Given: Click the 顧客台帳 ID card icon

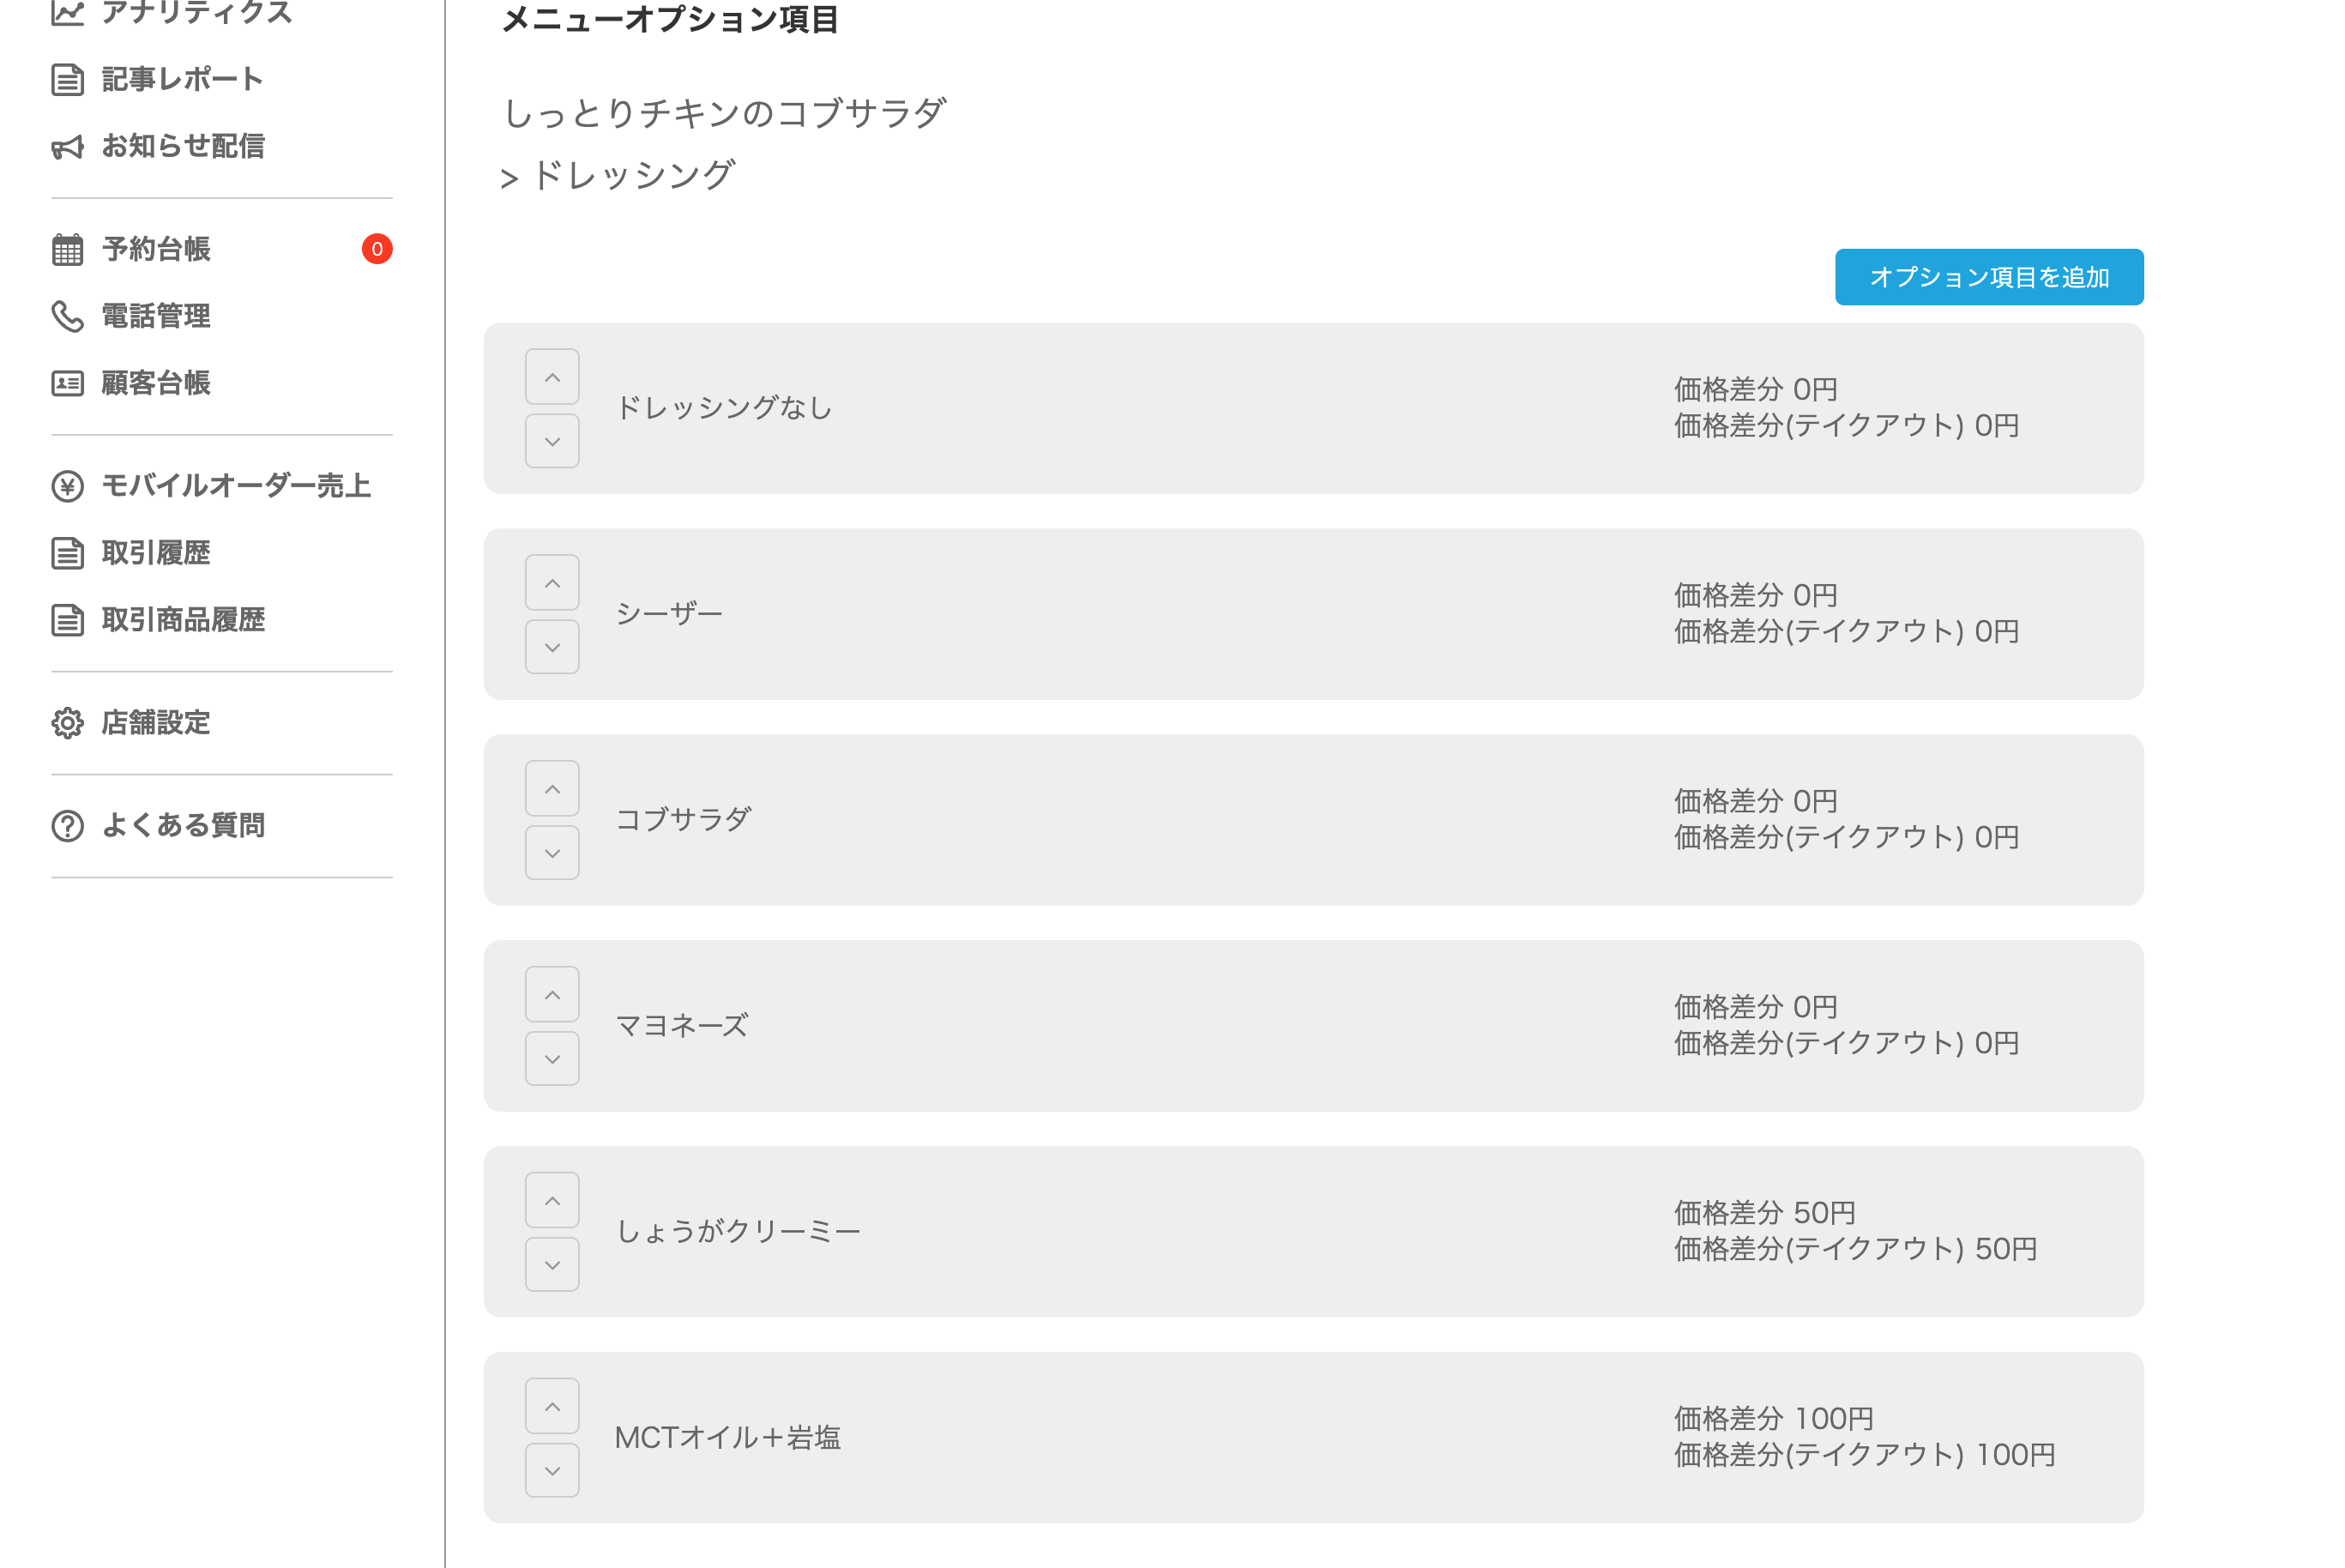Looking at the screenshot, I should (x=67, y=383).
